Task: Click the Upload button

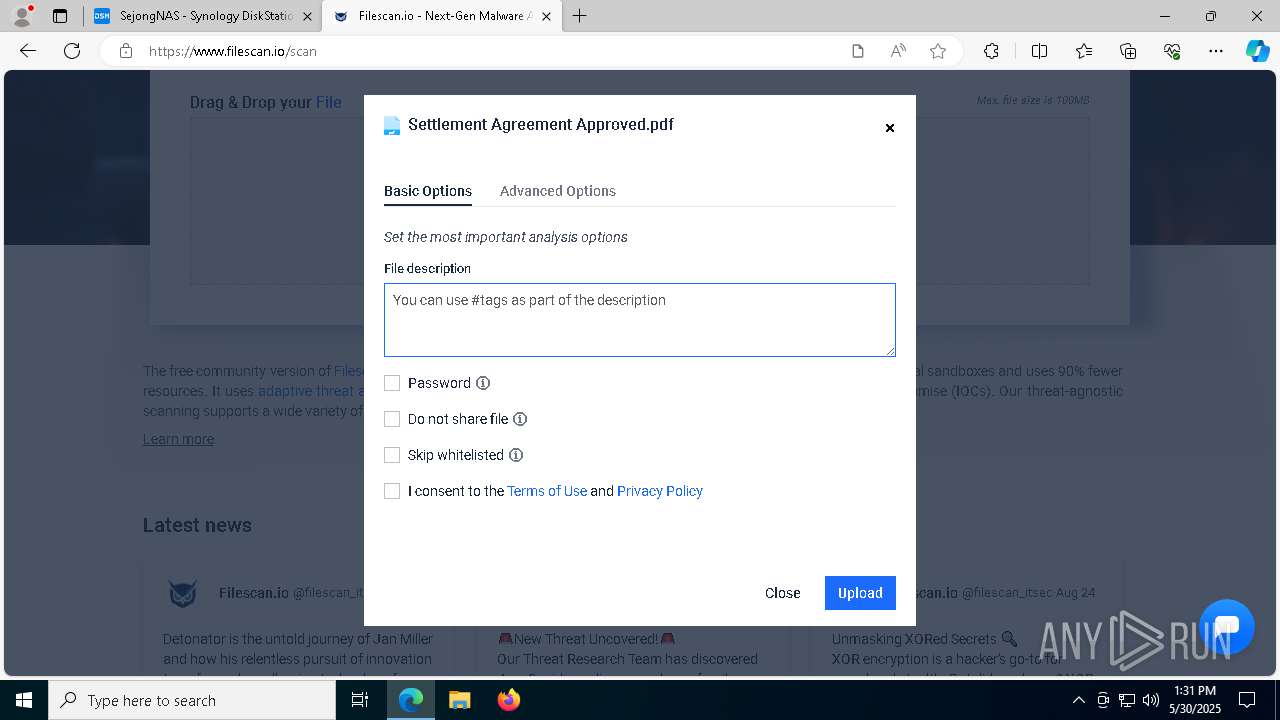Action: [860, 593]
